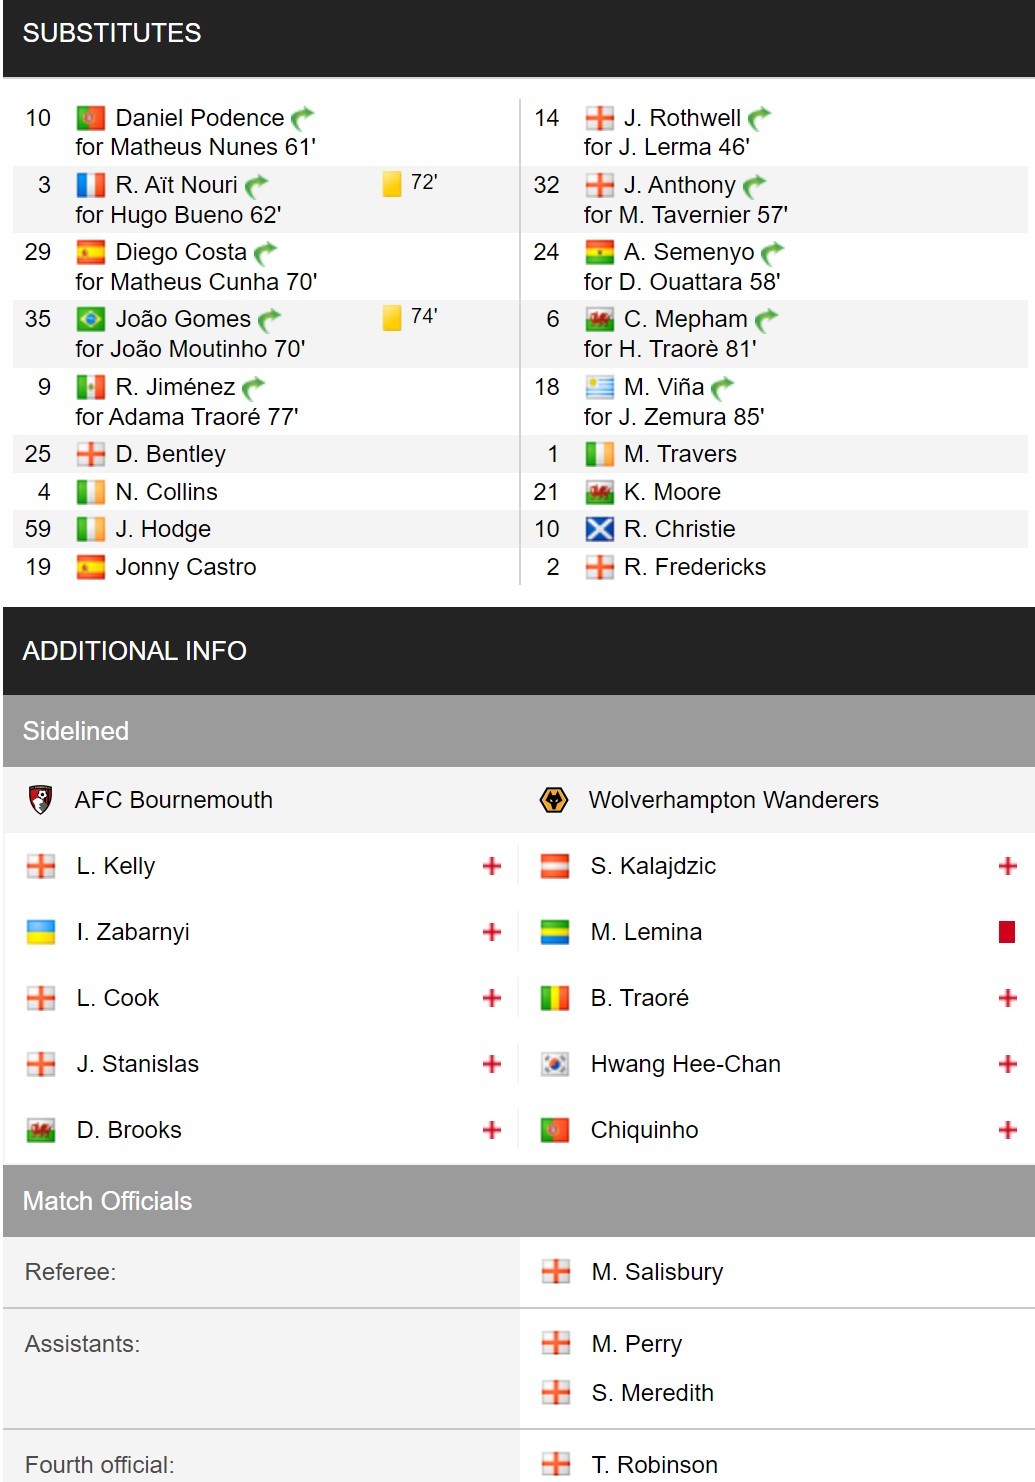Click the substitution arrow next to Diego Costa

click(x=265, y=253)
